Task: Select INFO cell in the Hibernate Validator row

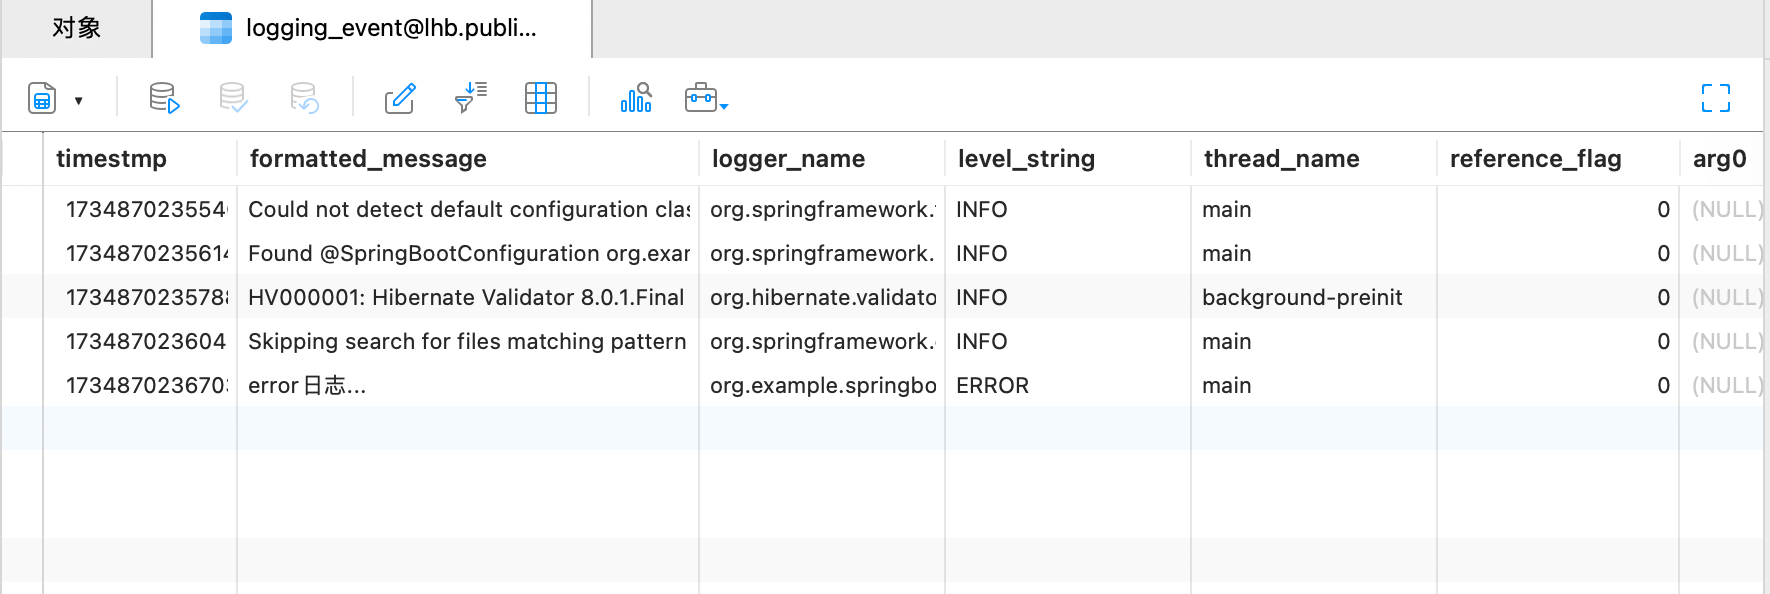Action: pyautogui.click(x=1068, y=297)
